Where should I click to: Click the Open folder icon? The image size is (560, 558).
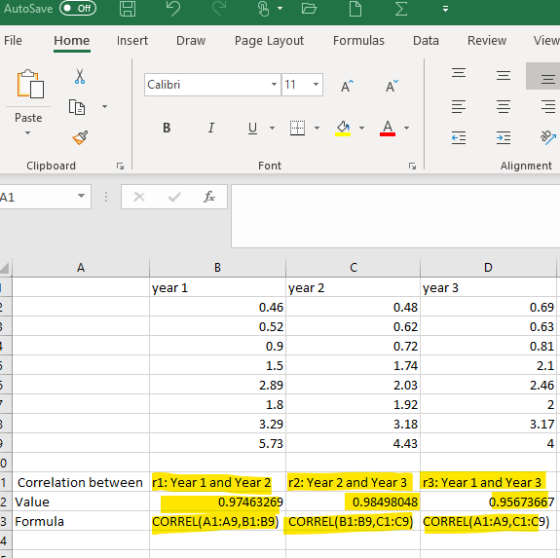309,9
